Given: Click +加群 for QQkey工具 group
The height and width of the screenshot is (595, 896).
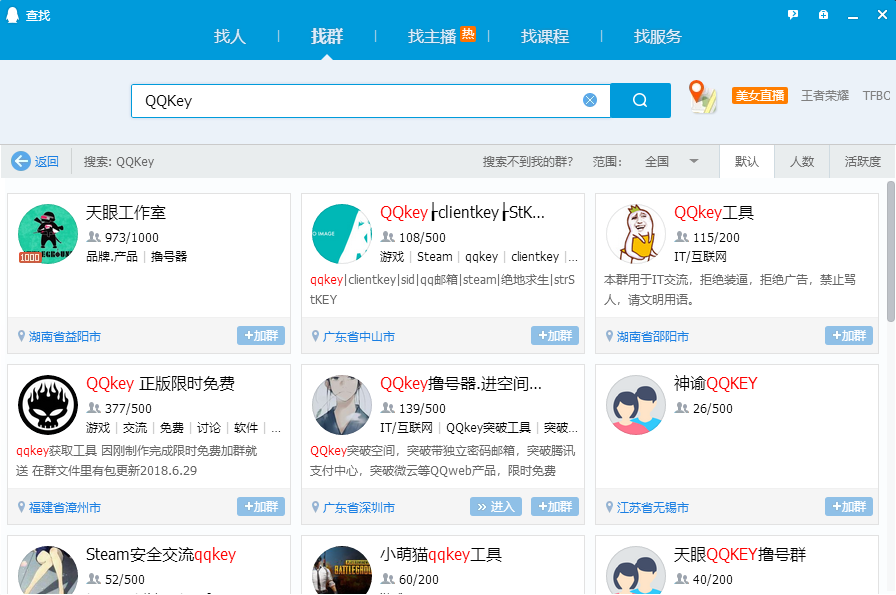Looking at the screenshot, I should [x=849, y=336].
